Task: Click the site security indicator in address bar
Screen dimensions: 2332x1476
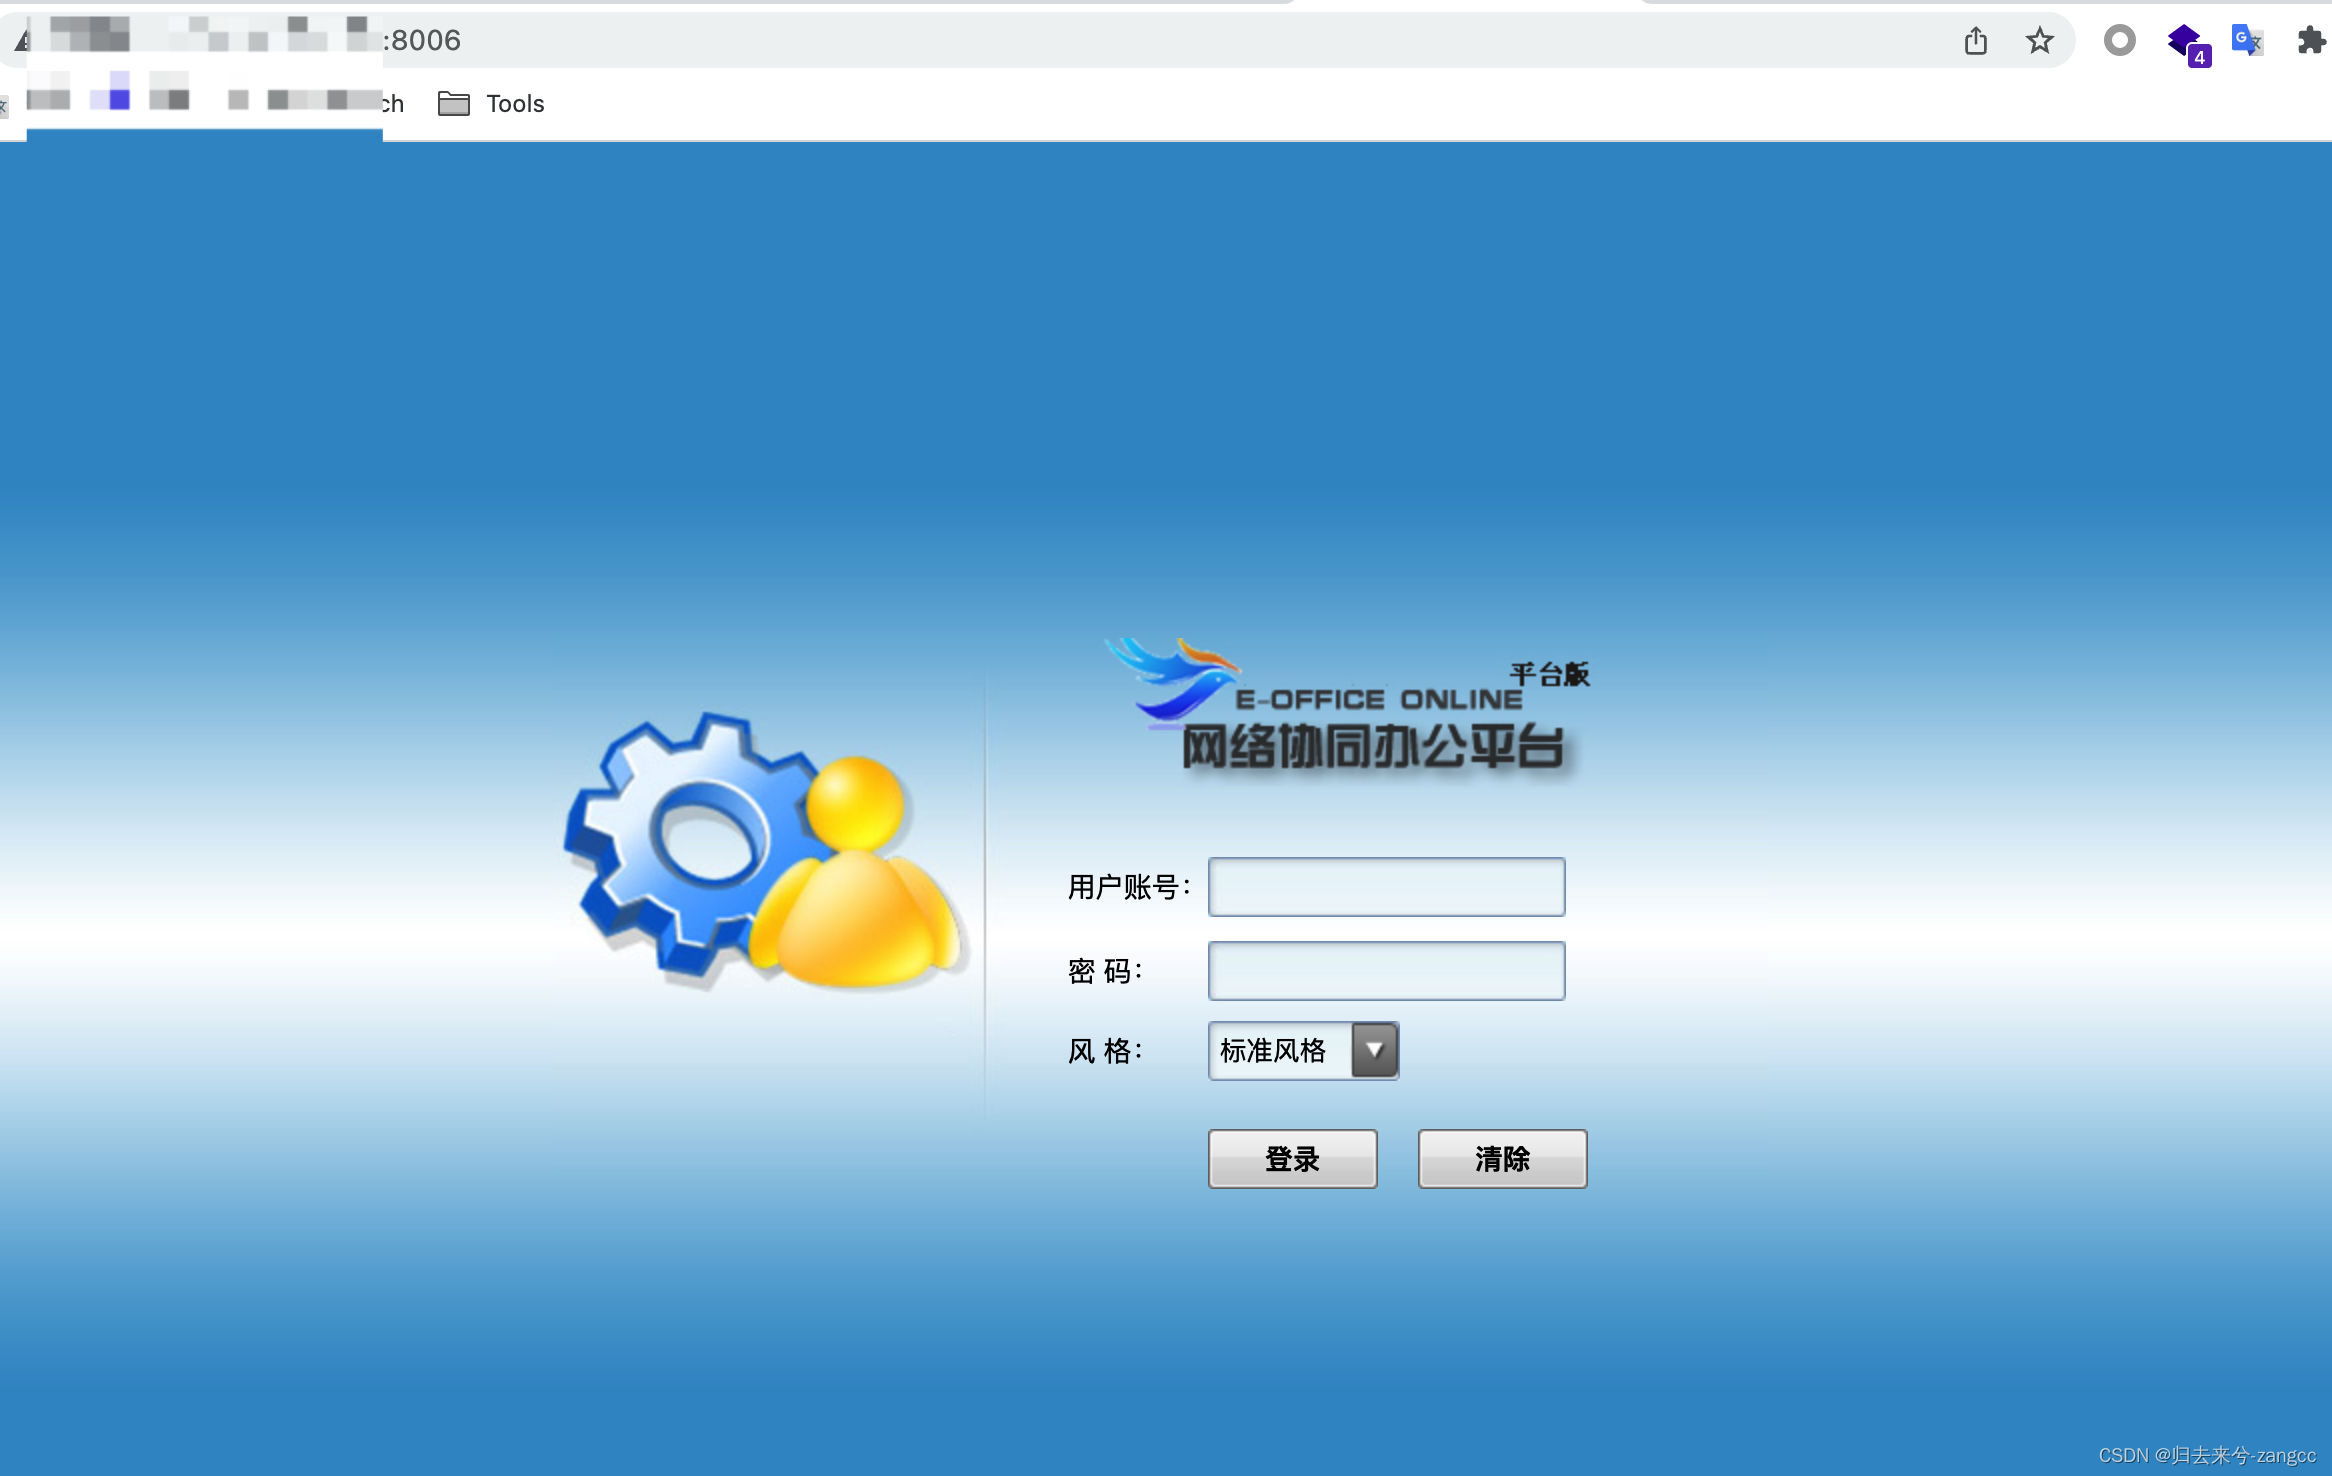Action: 23,40
